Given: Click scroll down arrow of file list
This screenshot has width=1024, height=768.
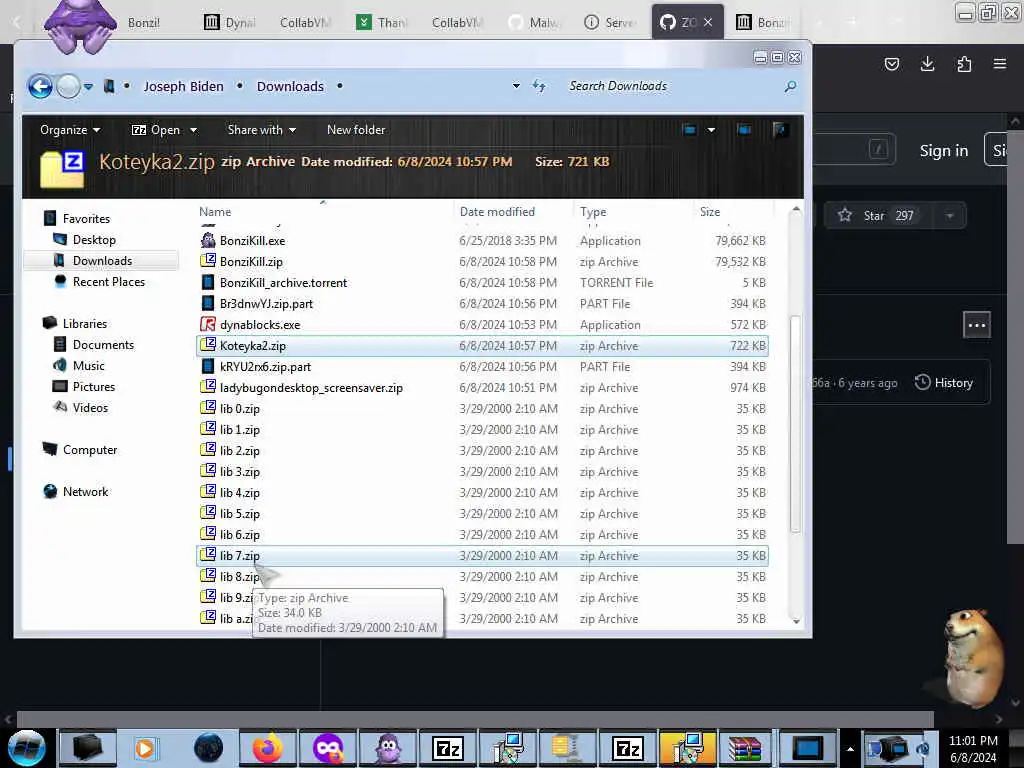Looking at the screenshot, I should tap(795, 621).
